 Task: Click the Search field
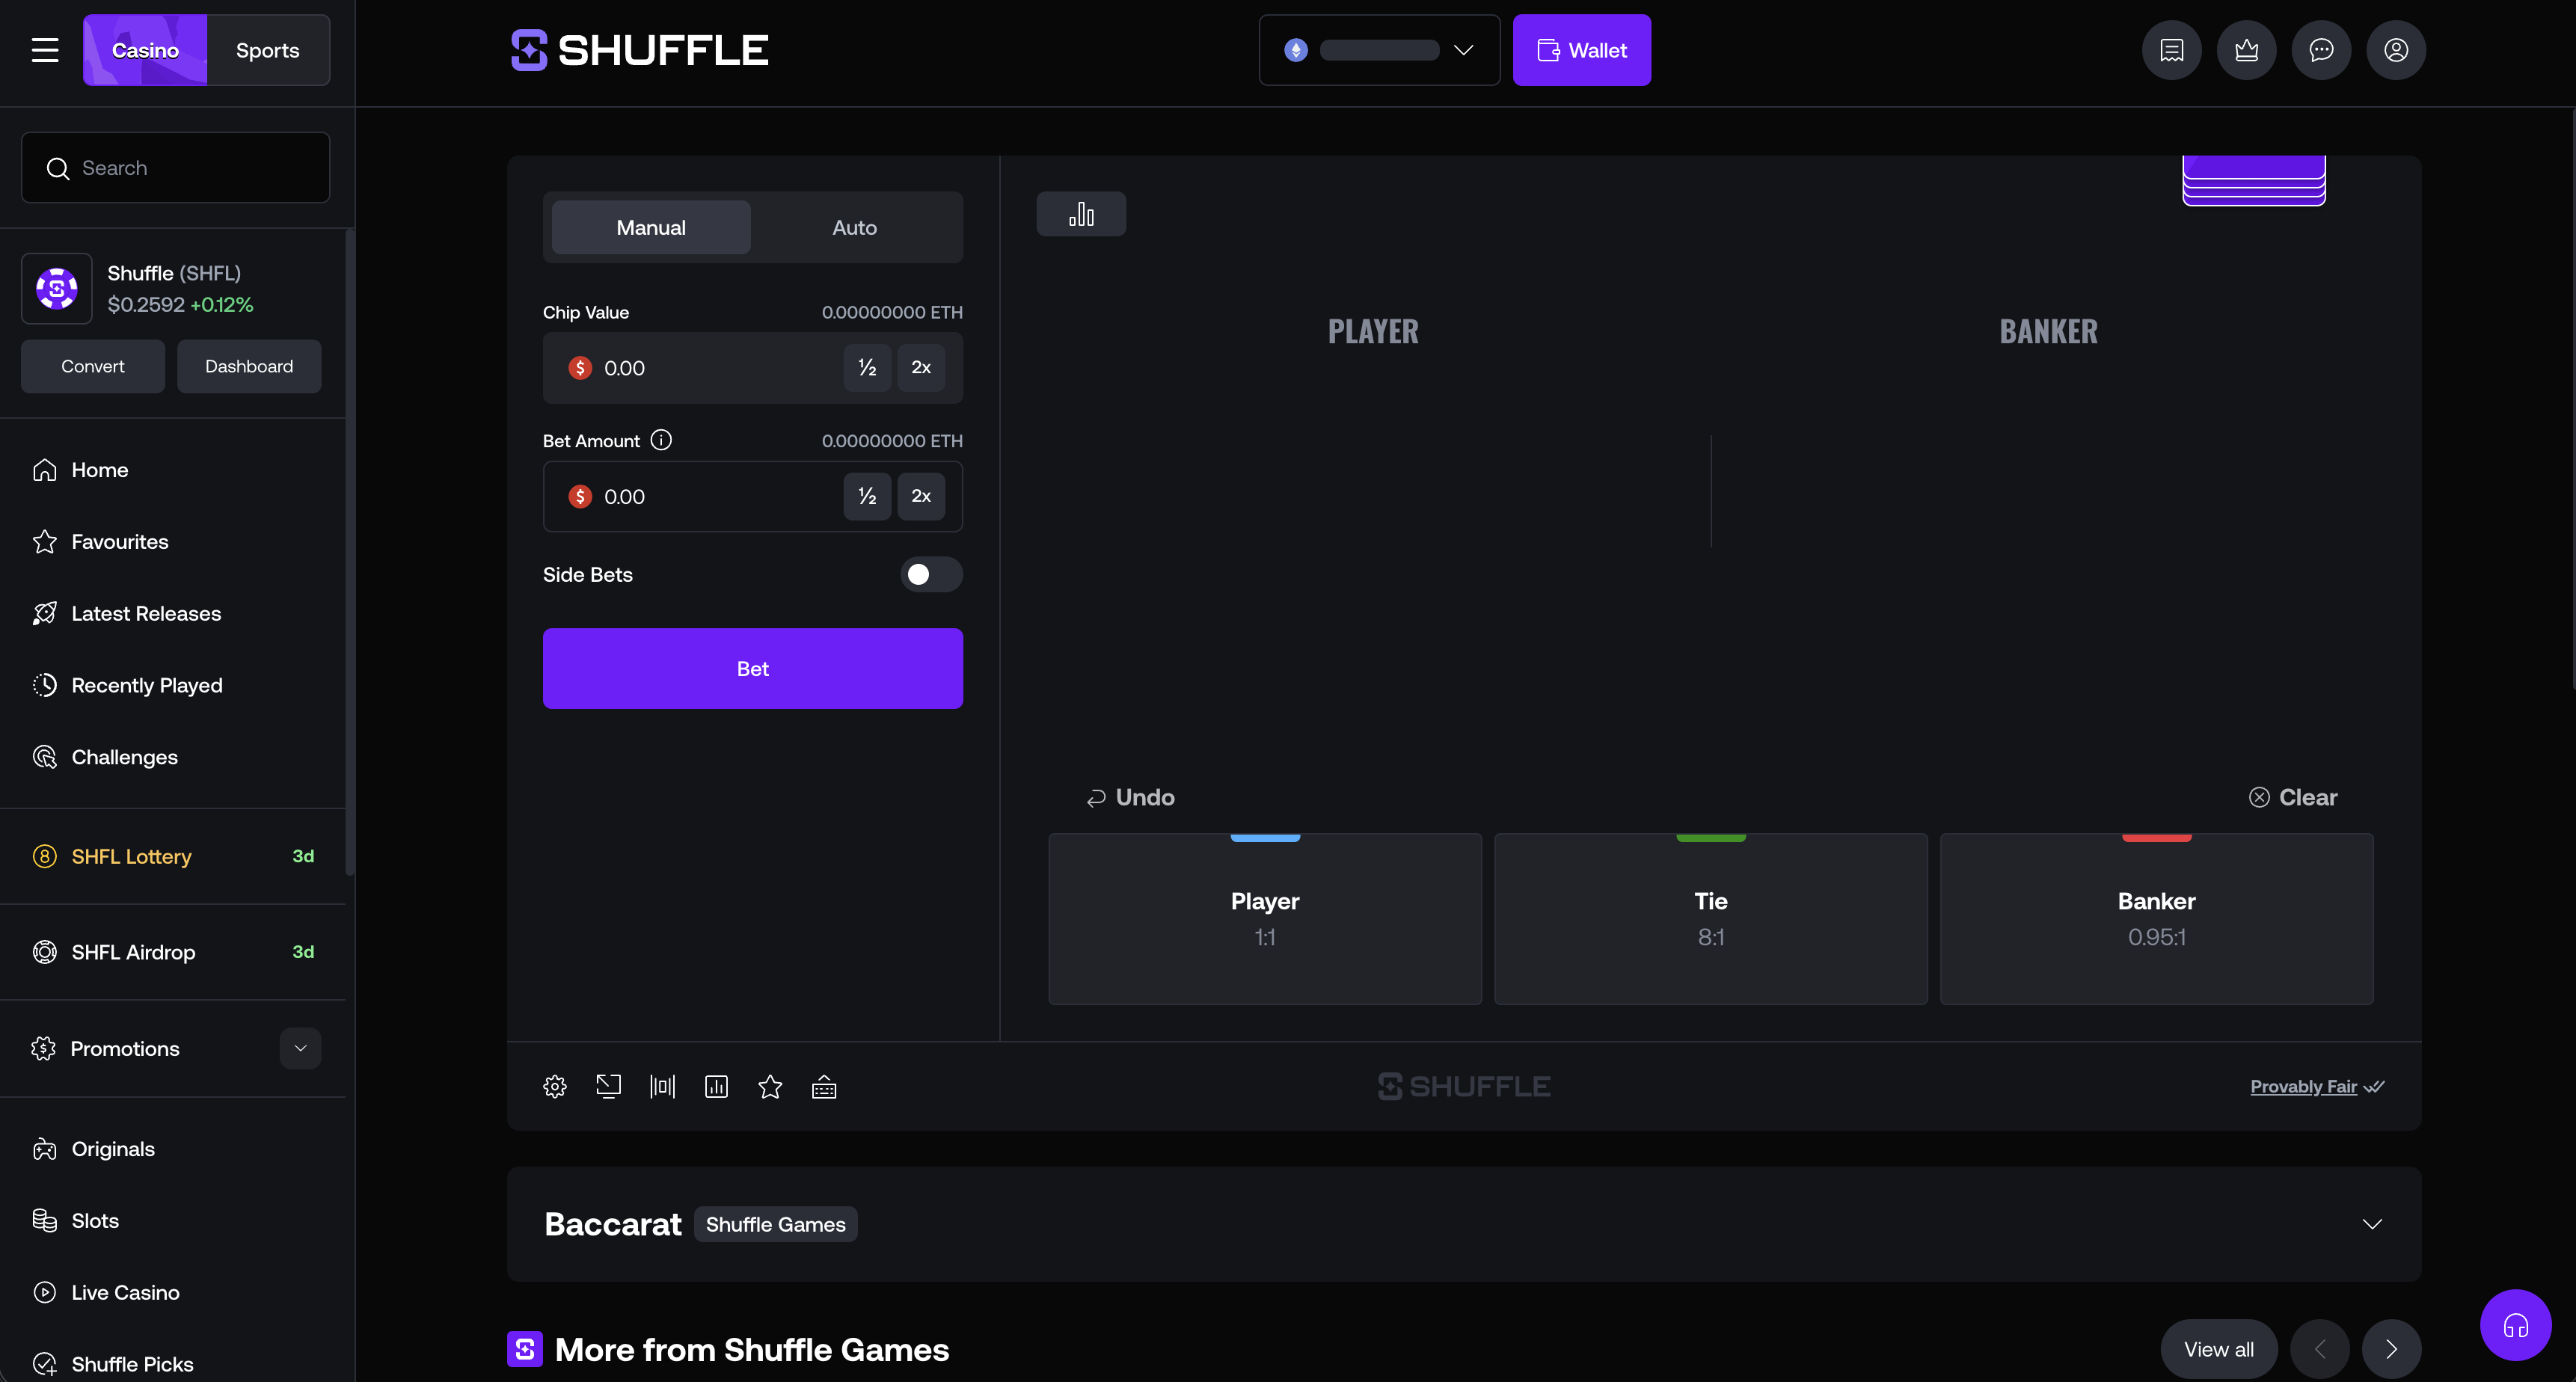[176, 168]
